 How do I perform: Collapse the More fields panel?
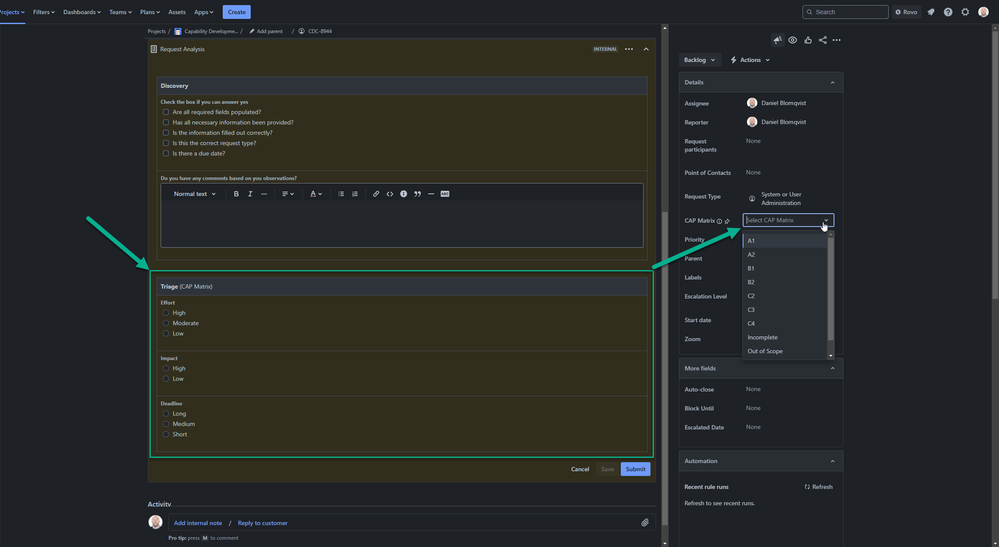(832, 368)
